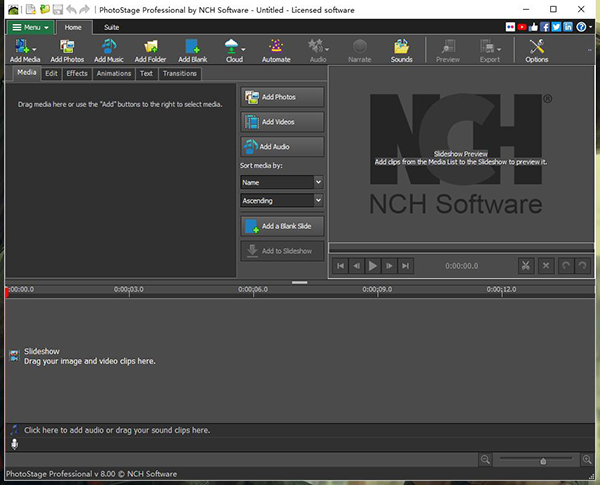Switch to the Suite ribbon tab

[x=111, y=28]
